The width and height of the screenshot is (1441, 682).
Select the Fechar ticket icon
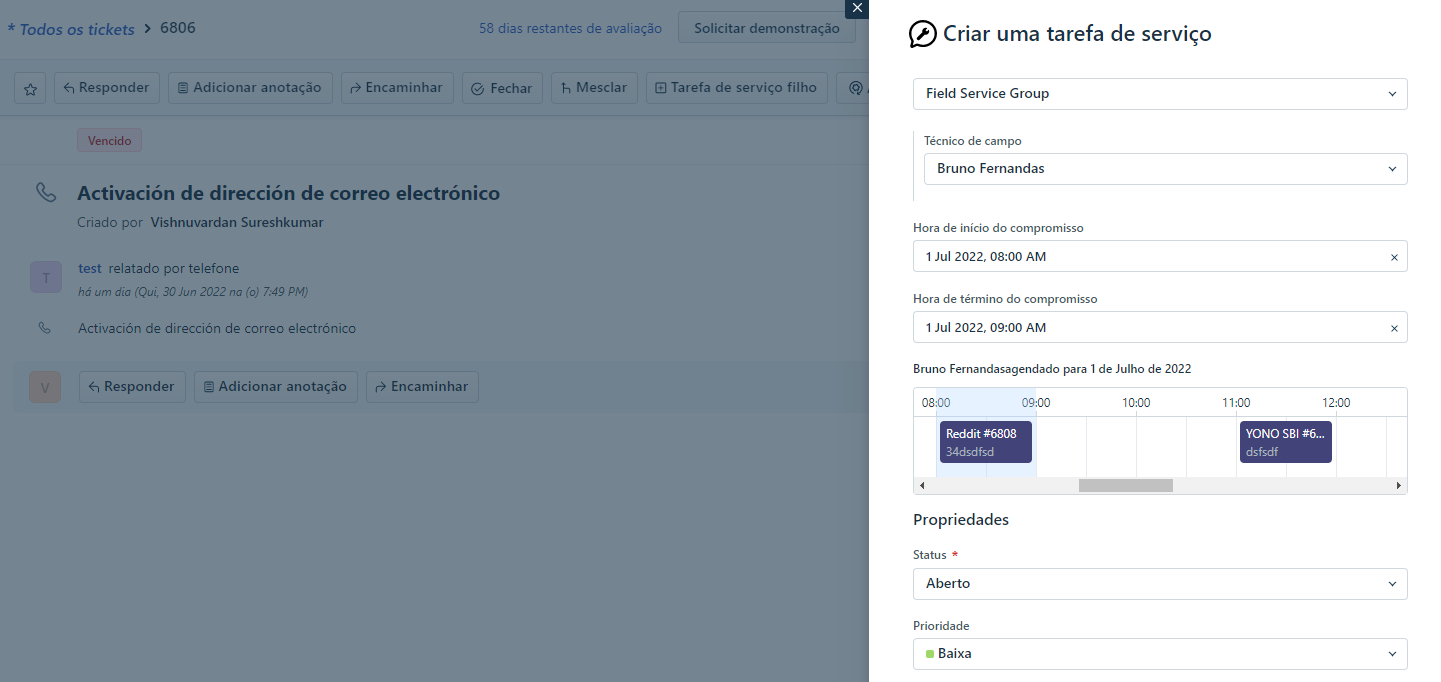coord(477,87)
